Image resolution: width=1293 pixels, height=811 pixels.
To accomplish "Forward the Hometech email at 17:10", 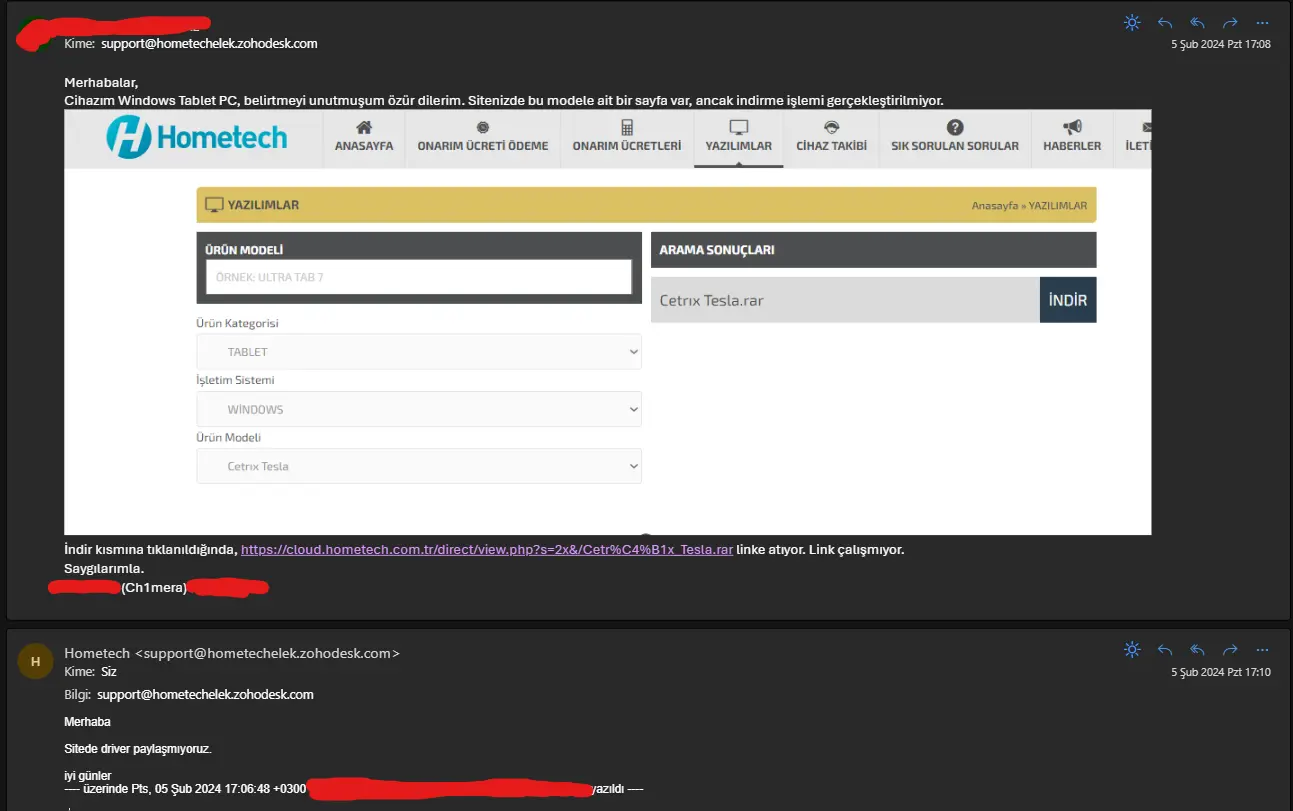I will tap(1231, 649).
